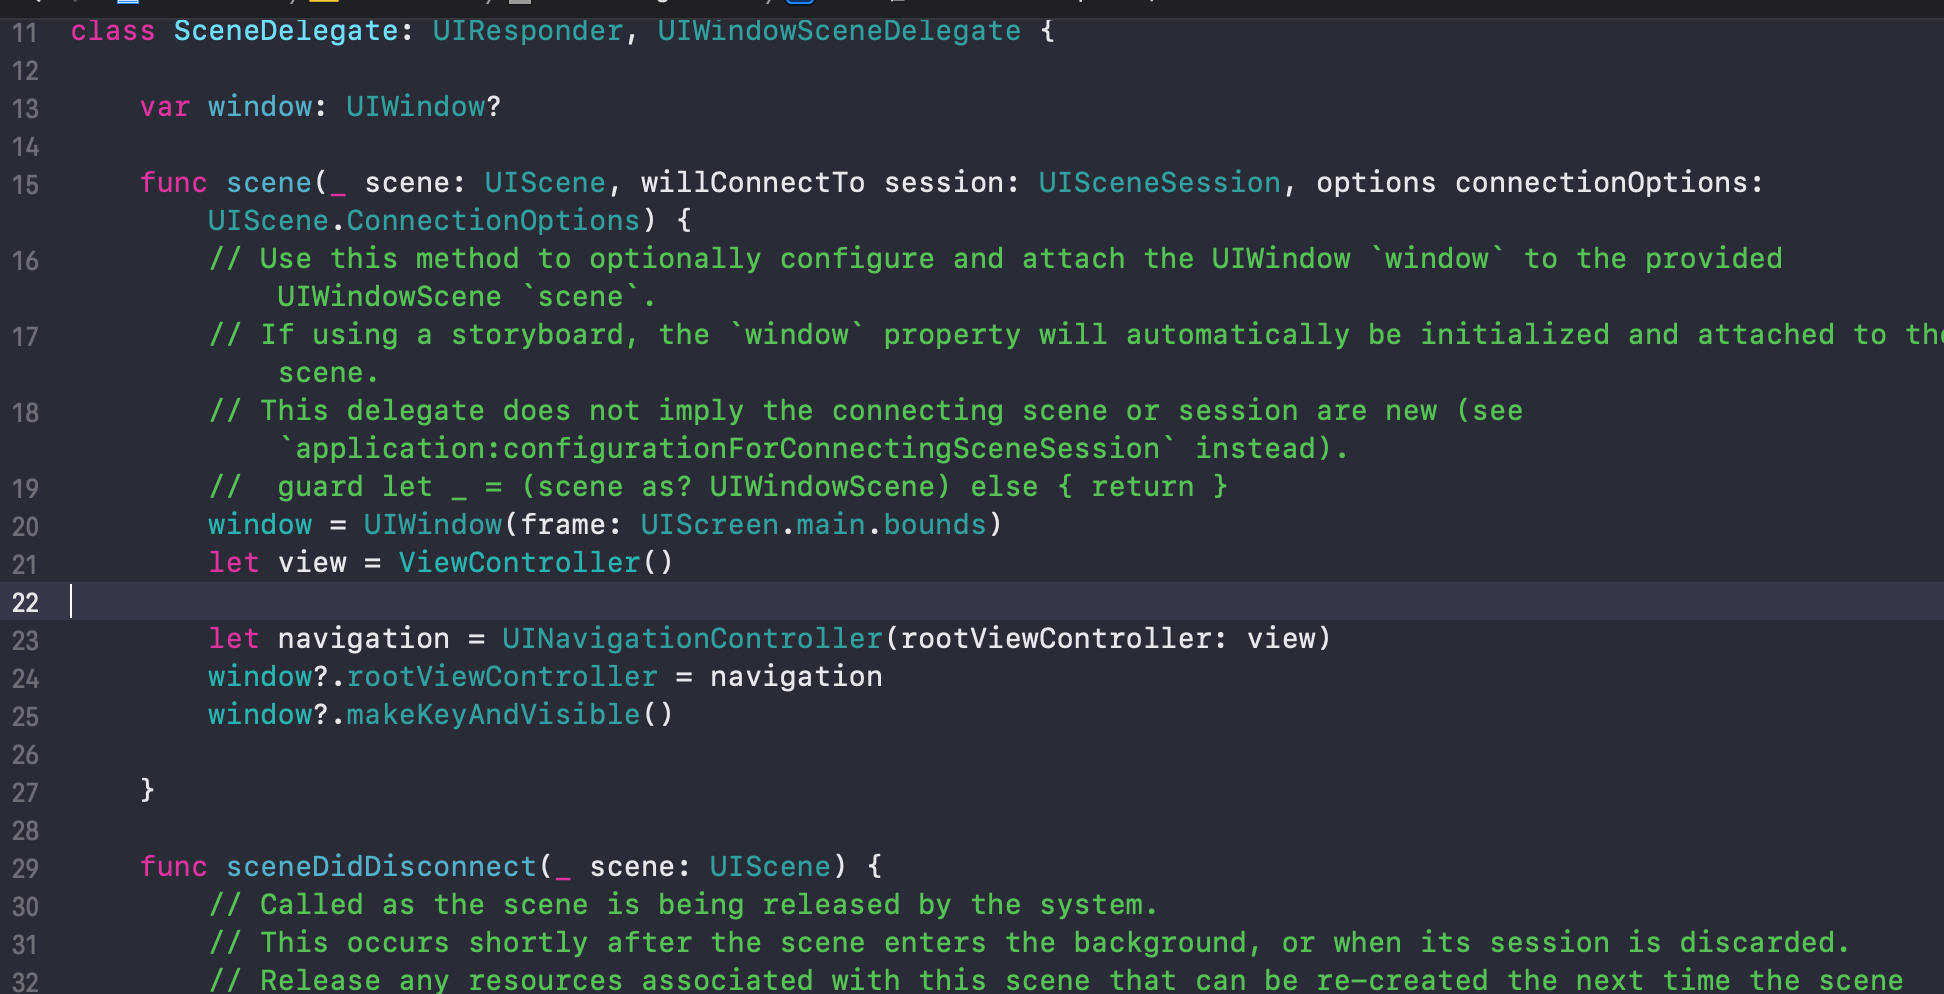Click ViewController() on line 21
This screenshot has height=994, width=1944.
click(x=536, y=563)
